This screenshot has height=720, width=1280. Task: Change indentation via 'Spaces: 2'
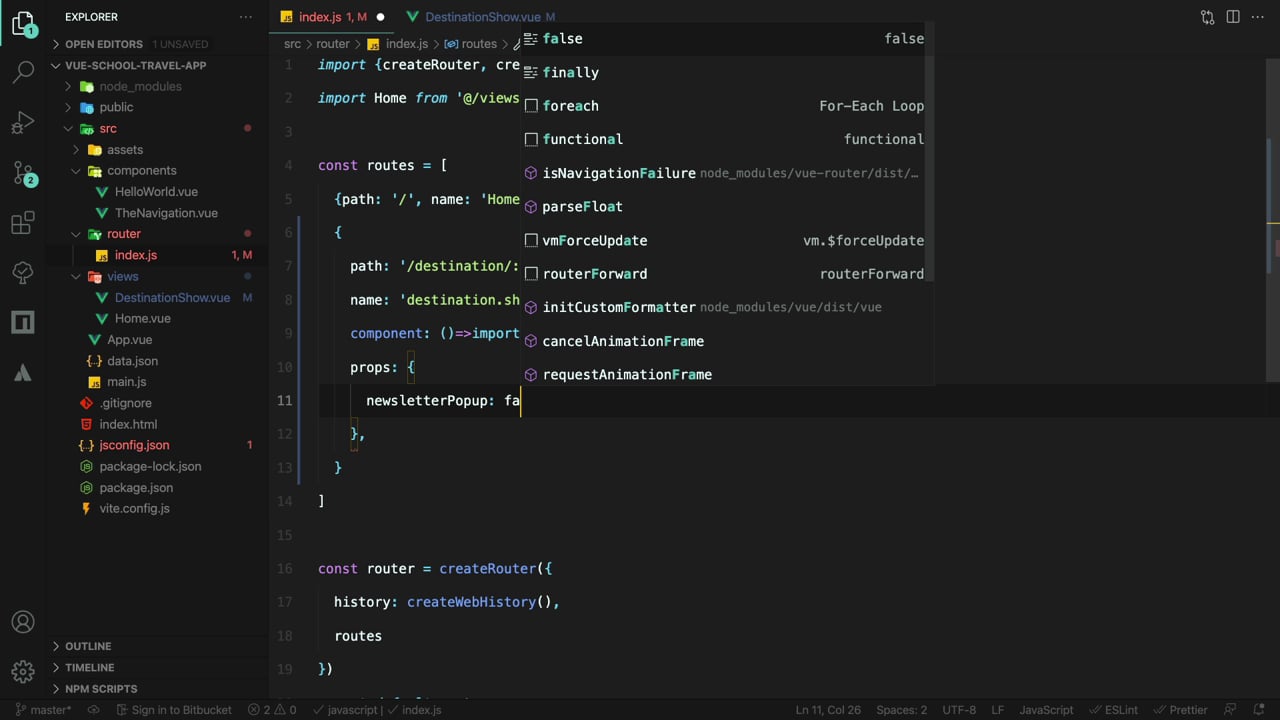901,710
